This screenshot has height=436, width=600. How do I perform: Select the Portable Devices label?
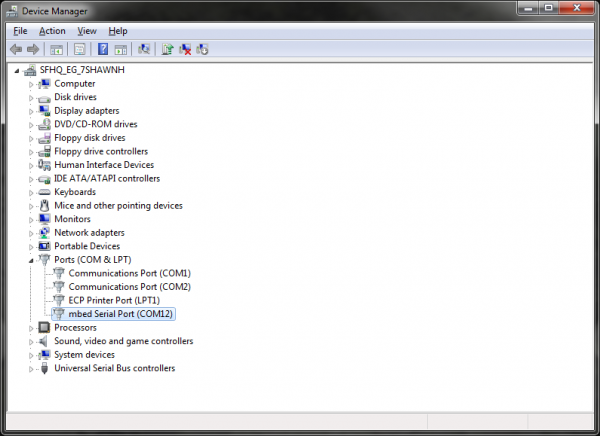(x=87, y=246)
